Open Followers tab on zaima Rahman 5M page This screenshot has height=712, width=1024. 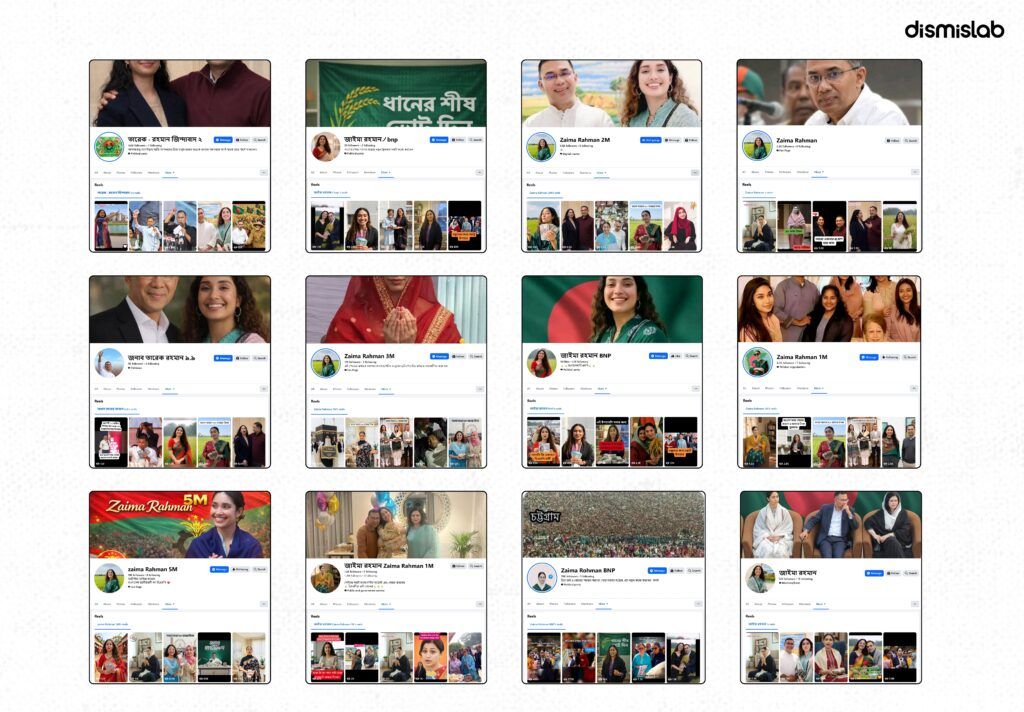click(136, 604)
